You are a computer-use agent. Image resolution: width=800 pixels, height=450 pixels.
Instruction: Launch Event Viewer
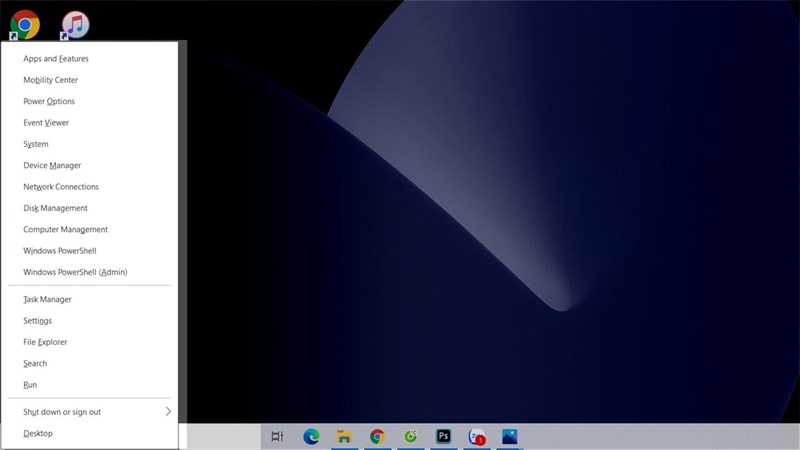pos(90,123)
